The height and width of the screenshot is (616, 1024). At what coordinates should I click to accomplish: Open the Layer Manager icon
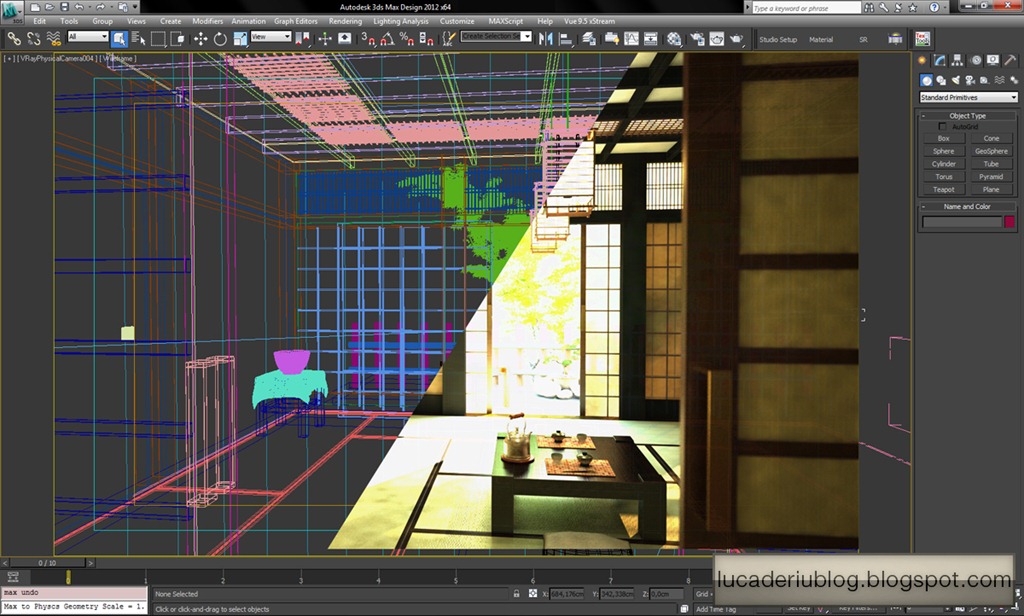pyautogui.click(x=589, y=39)
